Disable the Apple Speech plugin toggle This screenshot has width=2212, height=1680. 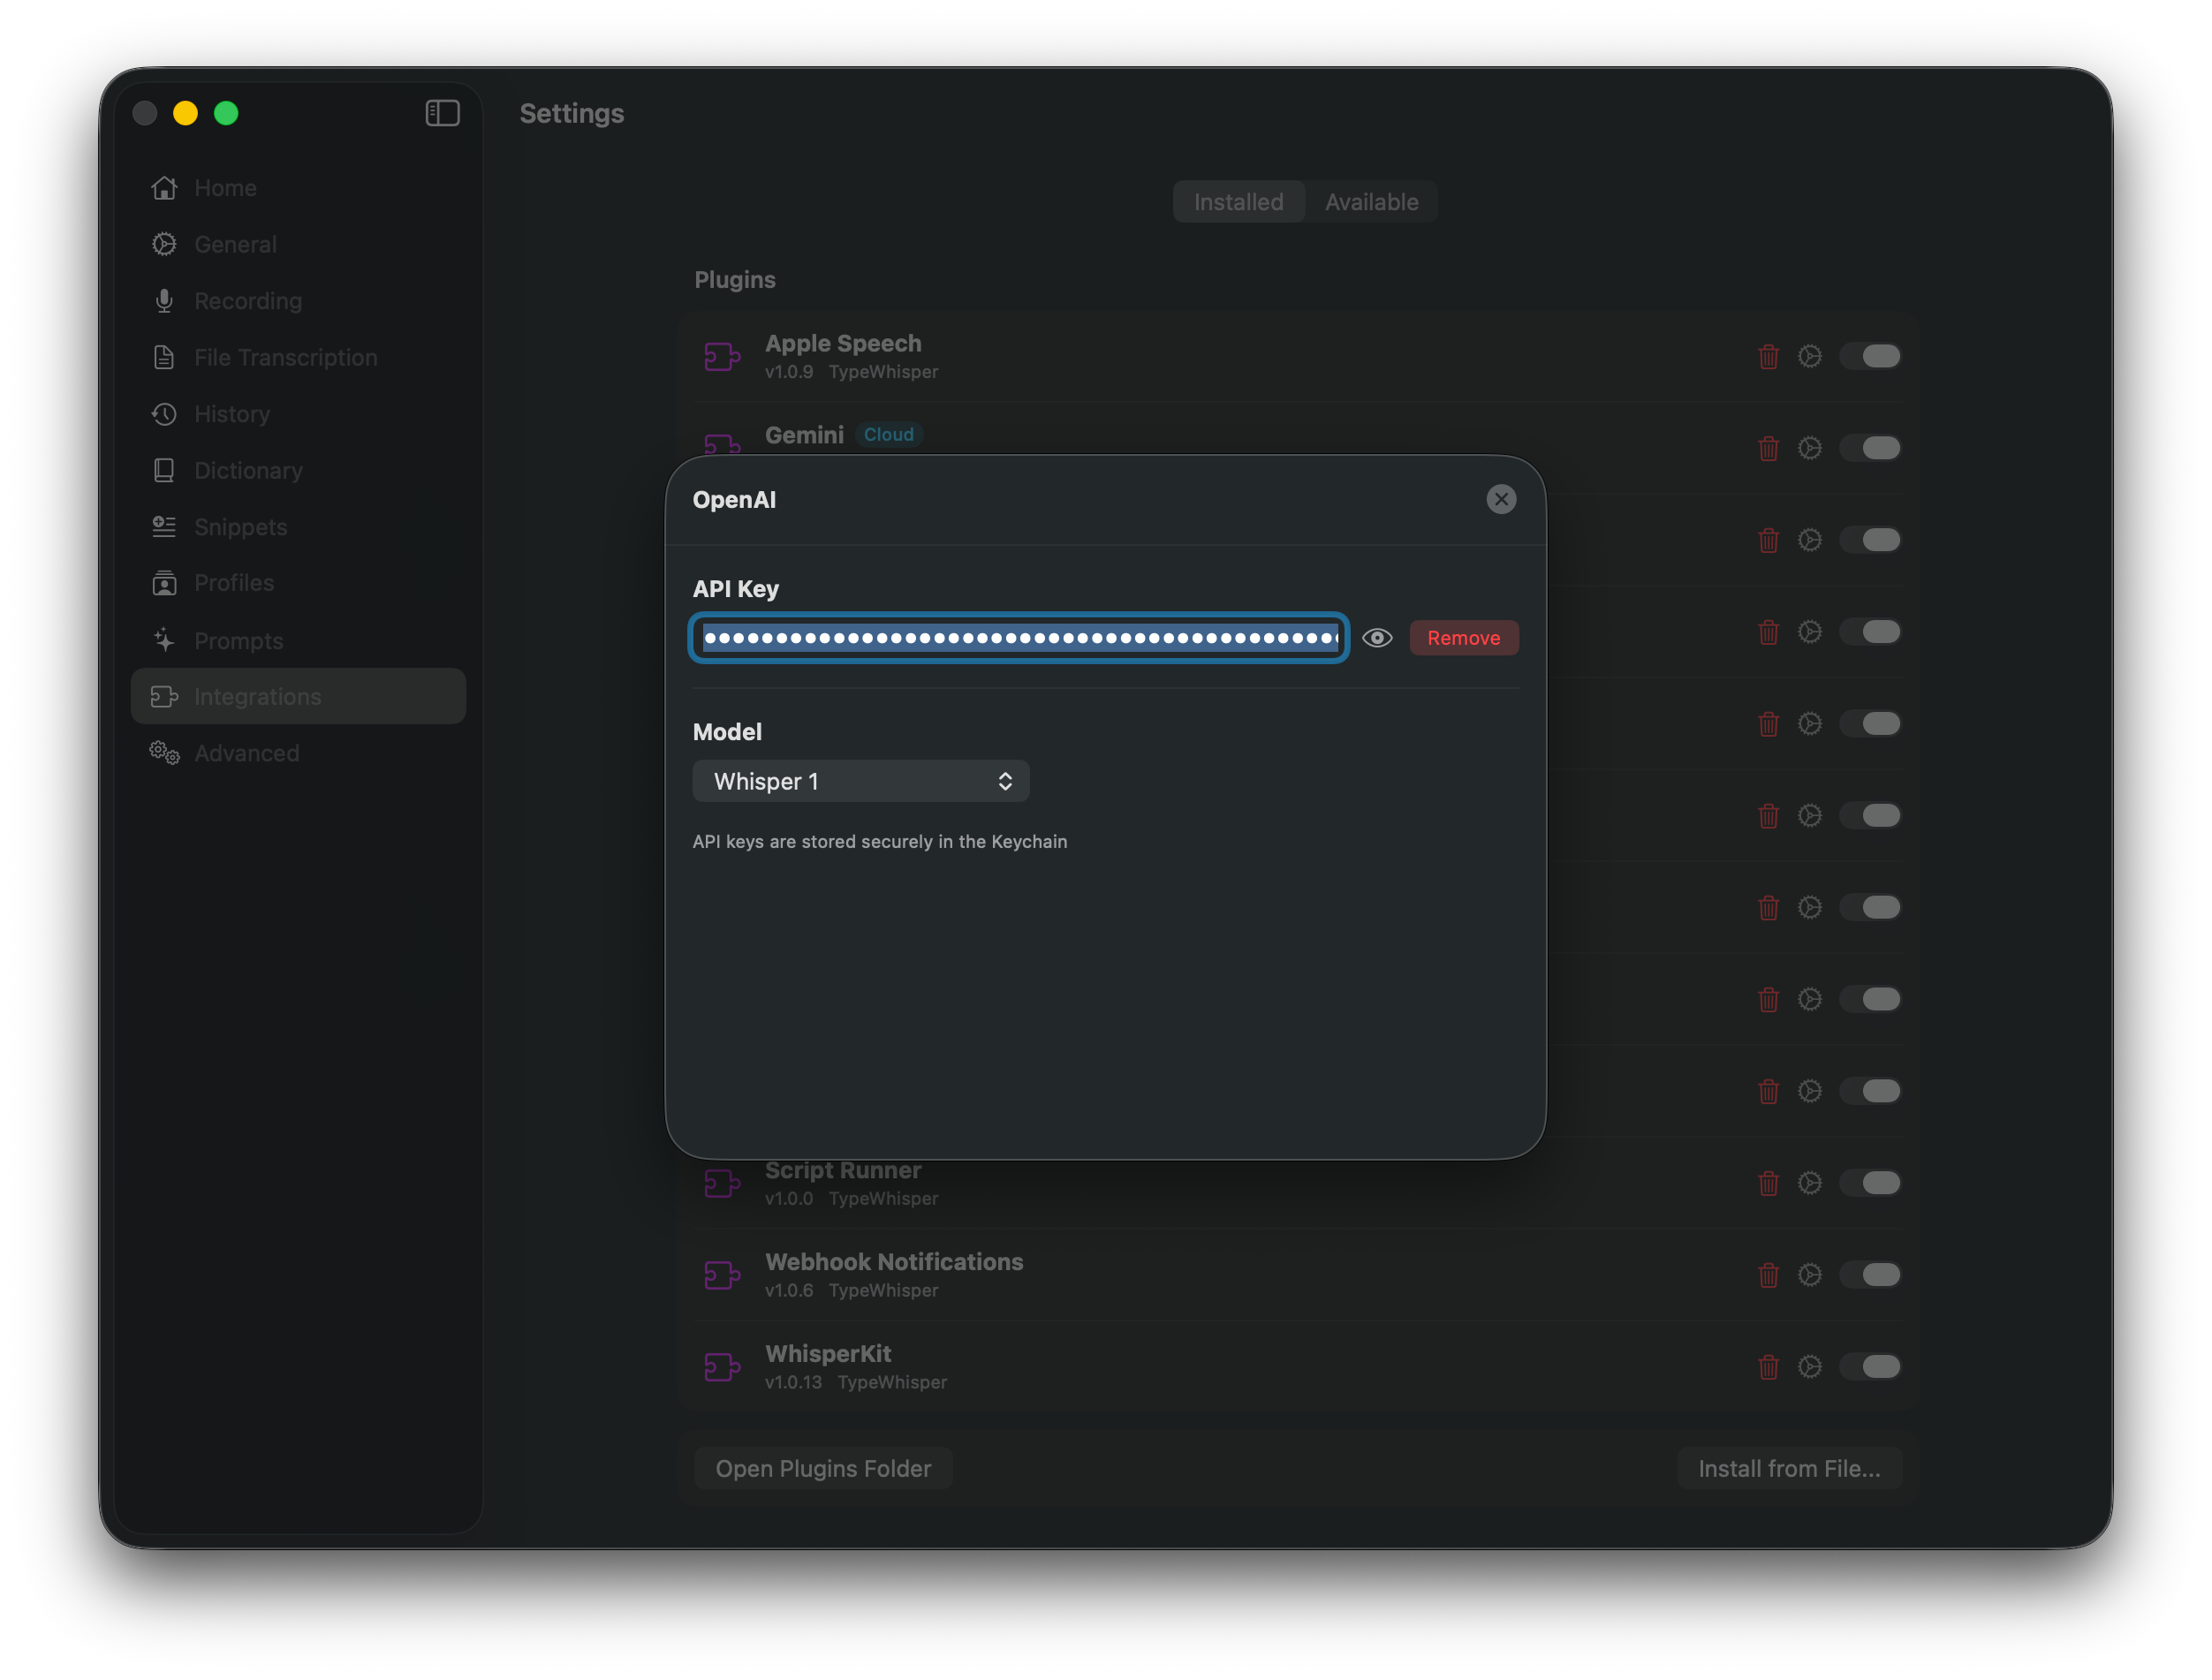click(x=1871, y=356)
